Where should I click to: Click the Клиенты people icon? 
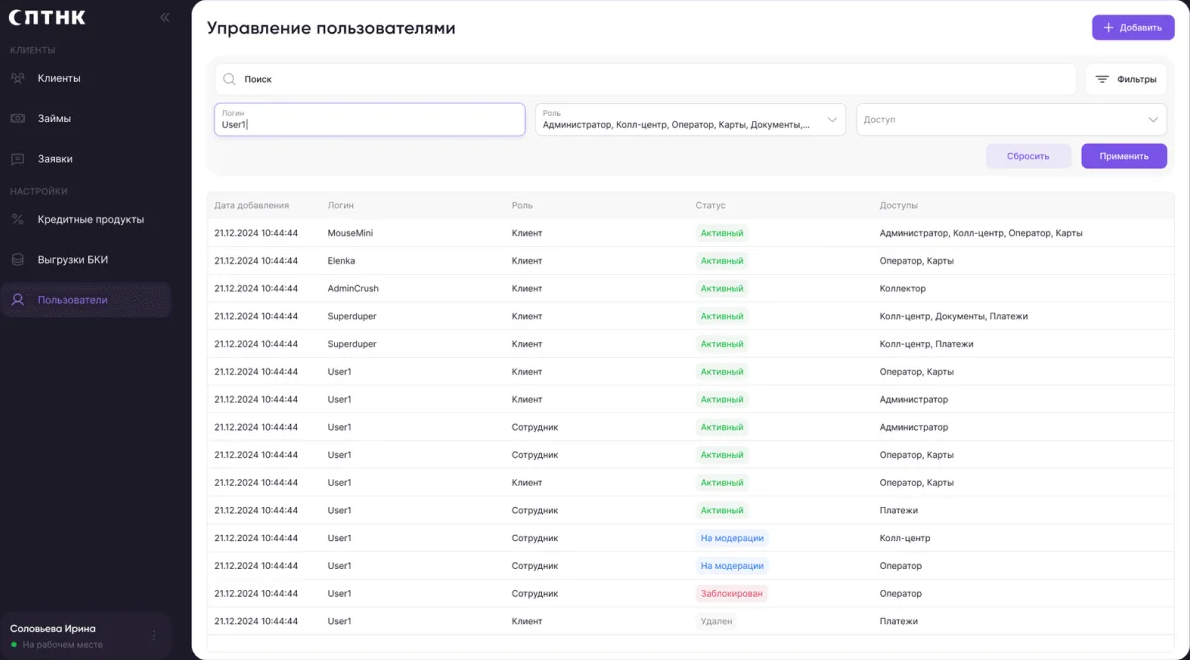click(x=17, y=78)
